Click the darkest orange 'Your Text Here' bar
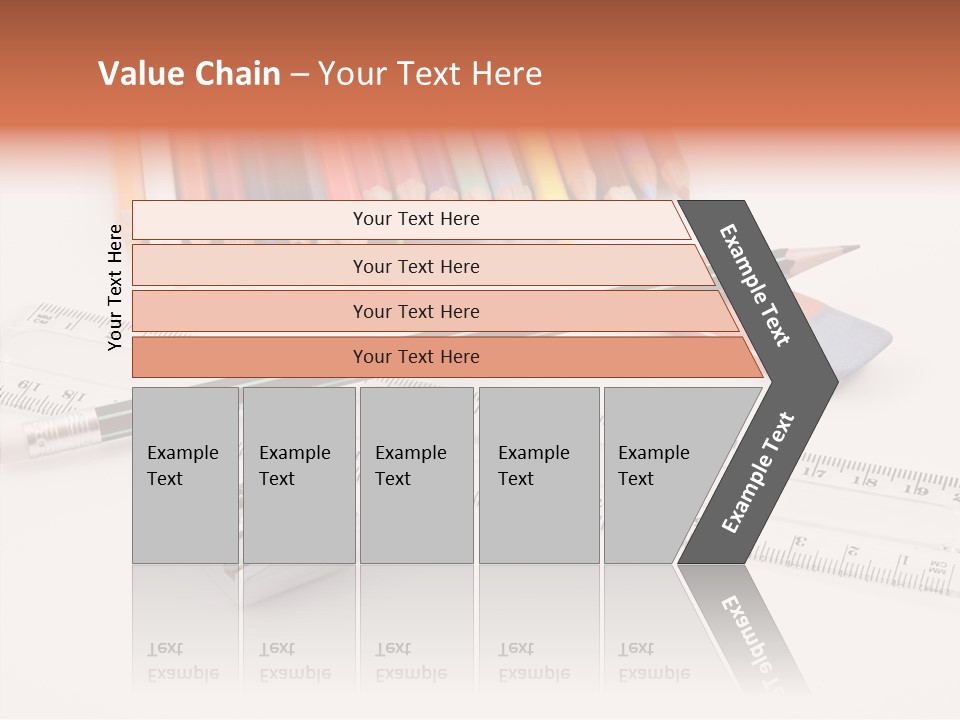The width and height of the screenshot is (960, 720). pyautogui.click(x=447, y=357)
